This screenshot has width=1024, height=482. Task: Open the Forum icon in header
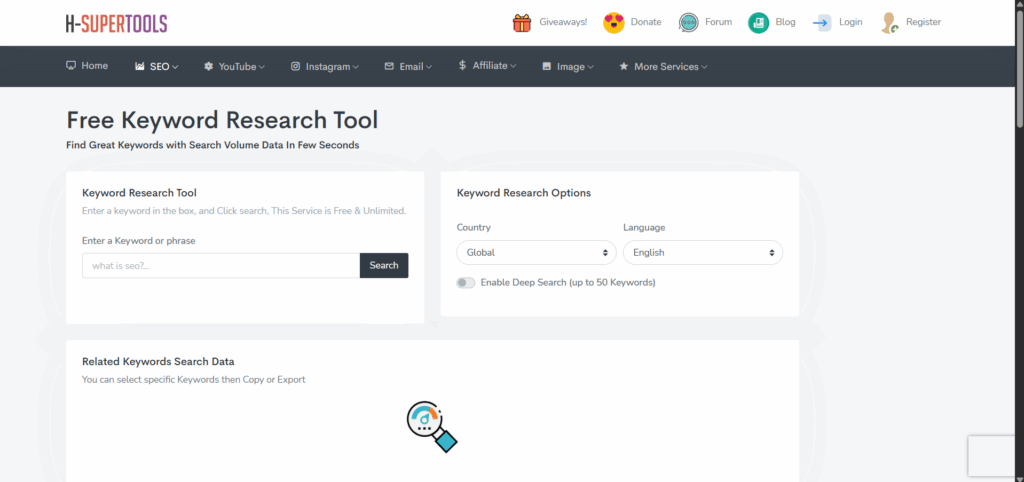tap(688, 22)
